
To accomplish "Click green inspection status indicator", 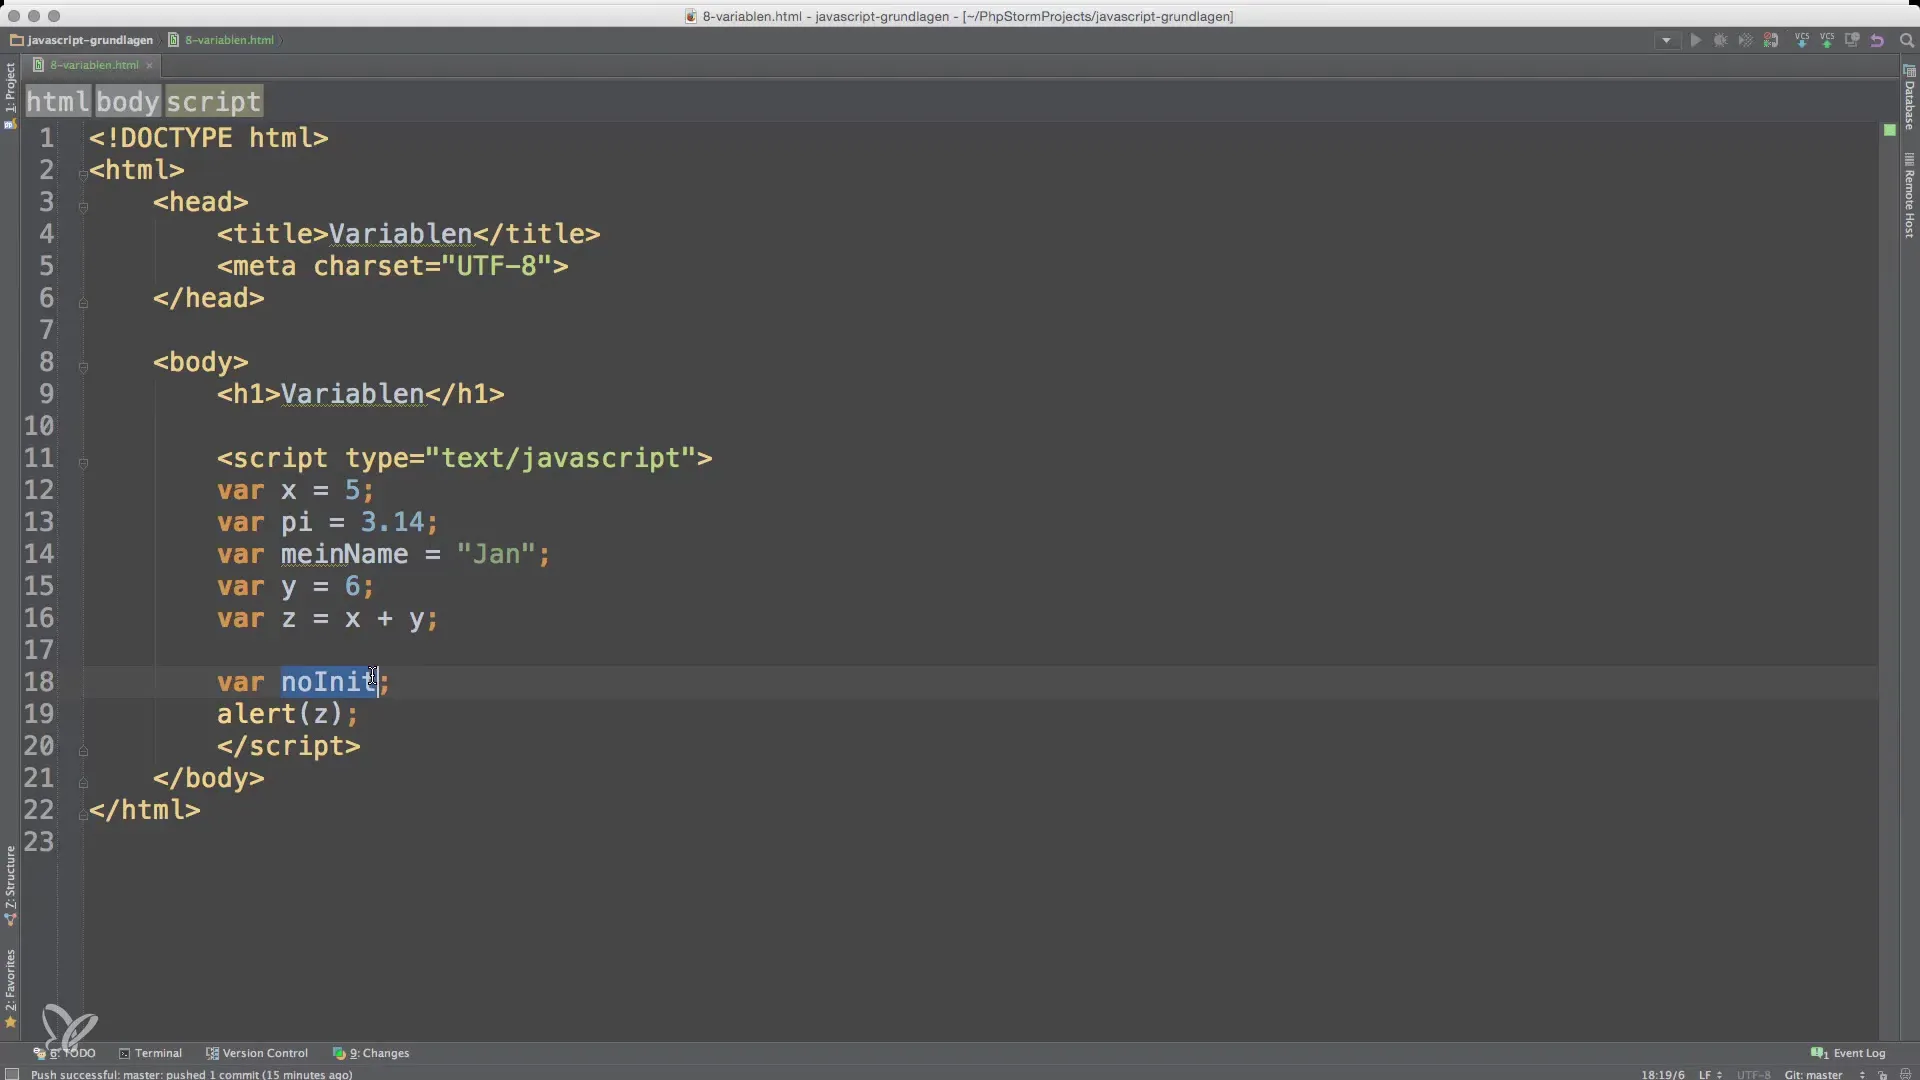I will pyautogui.click(x=1889, y=130).
